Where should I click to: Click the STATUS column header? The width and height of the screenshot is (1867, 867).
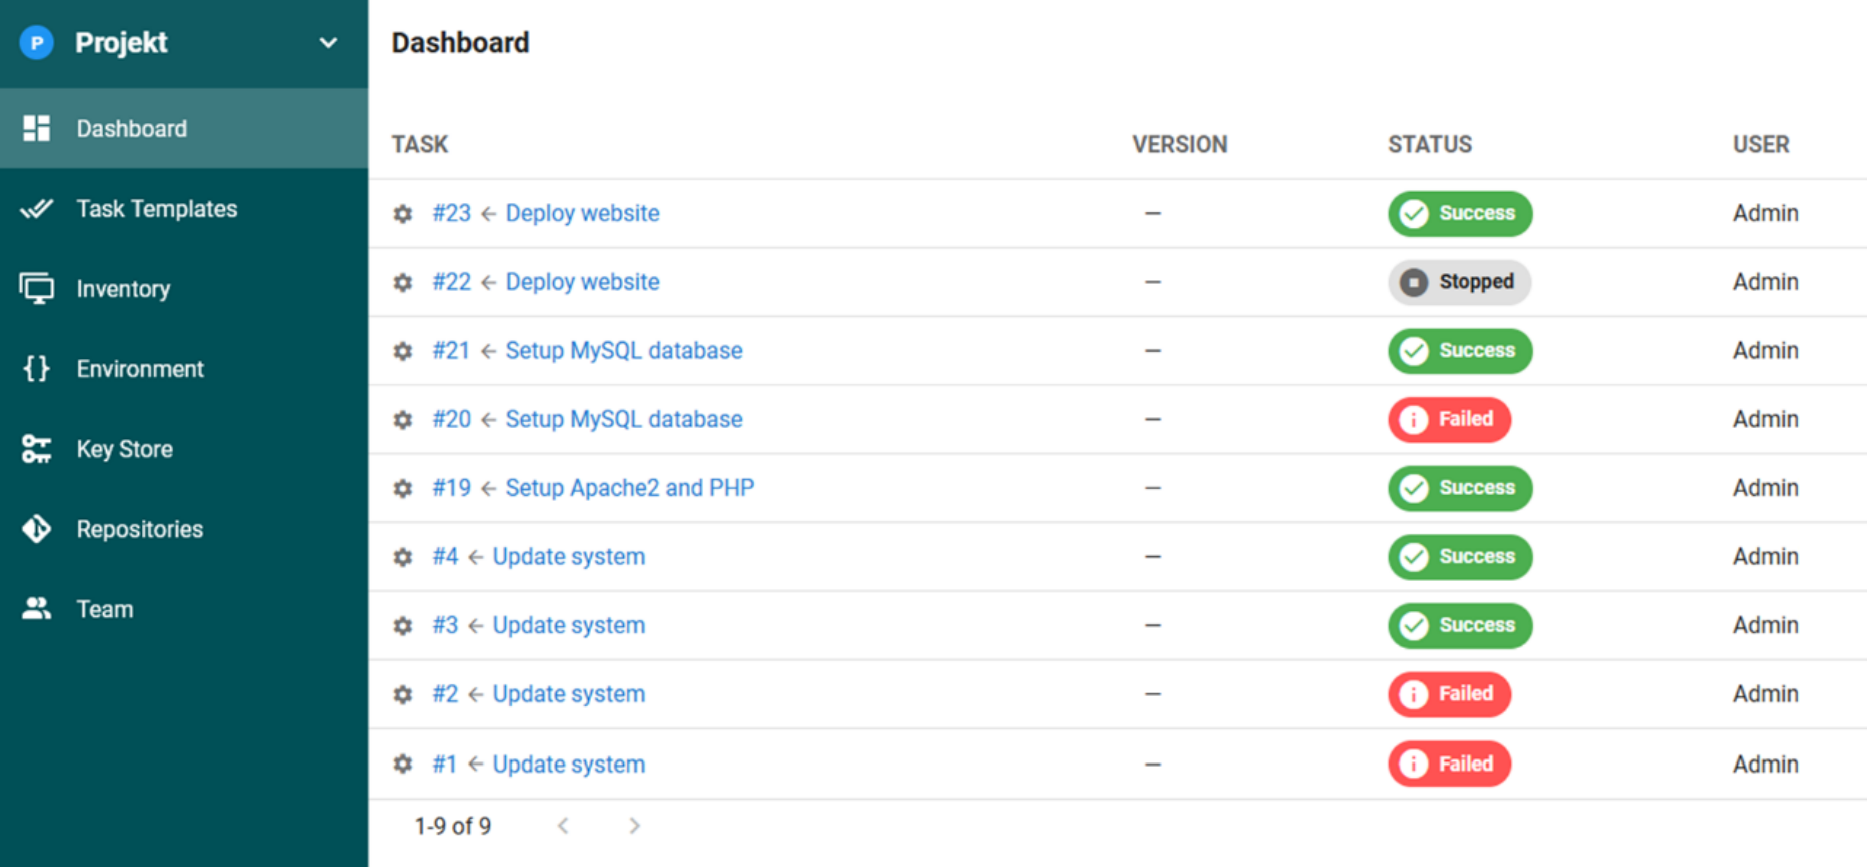coord(1430,144)
